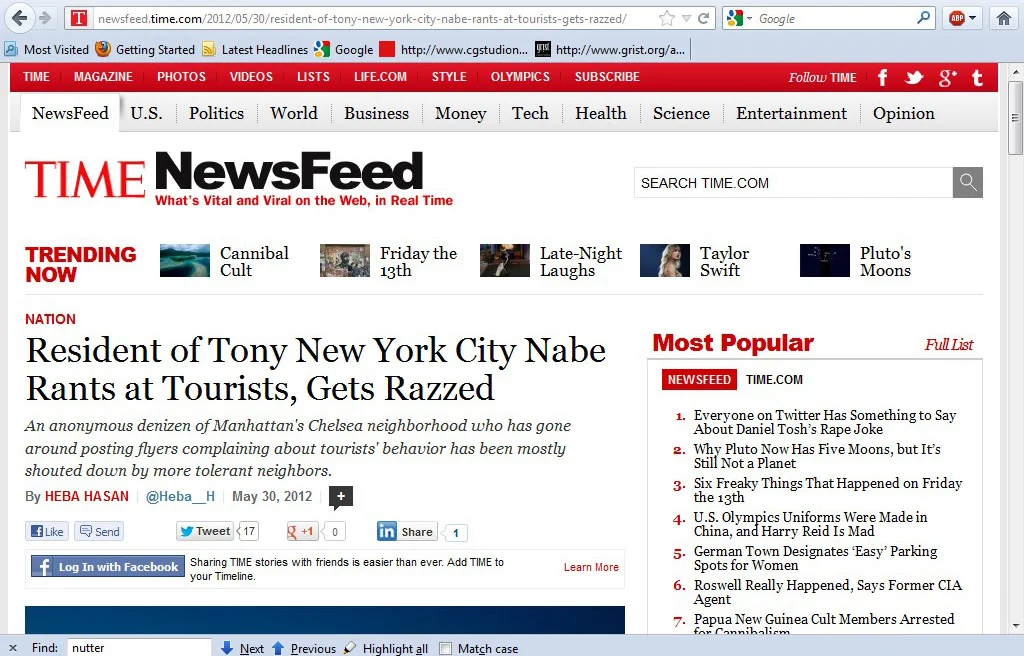The image size is (1024, 656).
Task: Open the Late-Night Laughs trending link
Action: click(x=581, y=261)
